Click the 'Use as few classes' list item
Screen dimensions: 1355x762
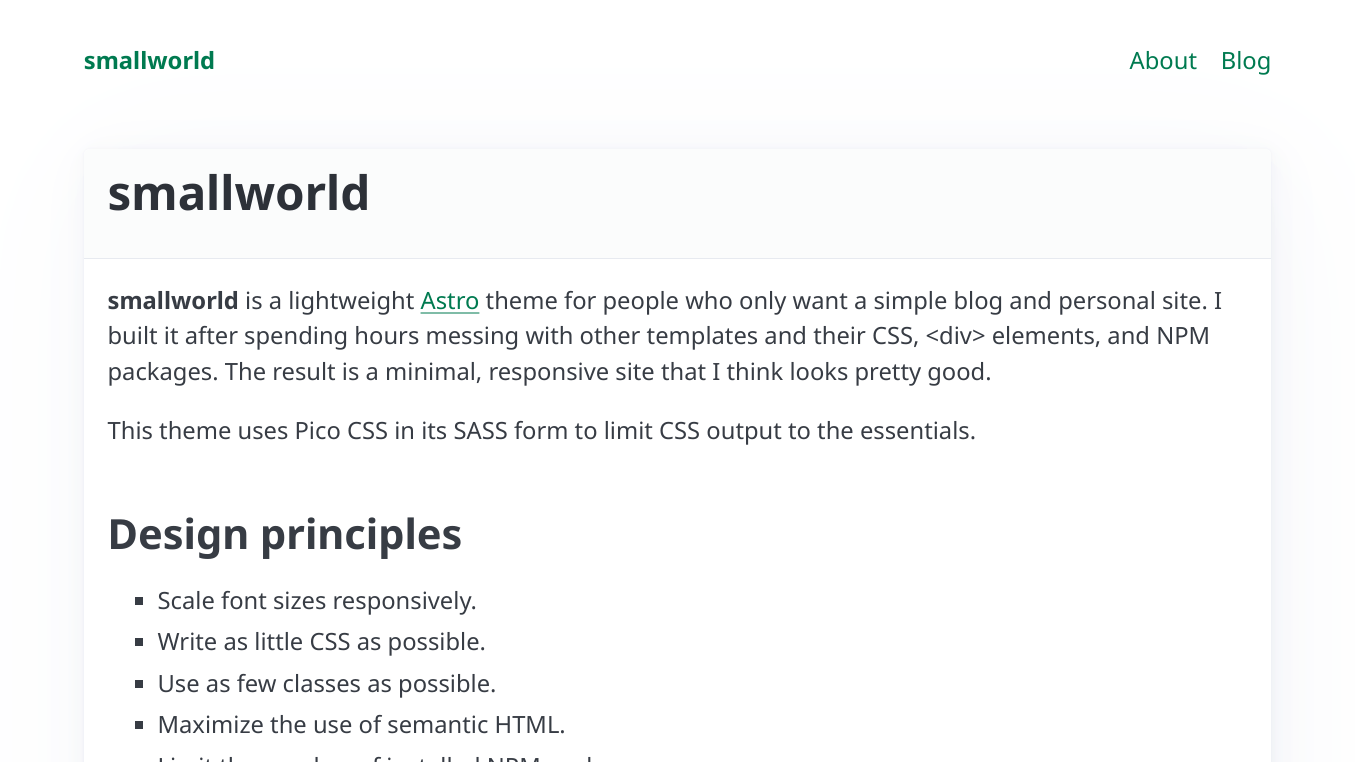pyautogui.click(x=326, y=683)
